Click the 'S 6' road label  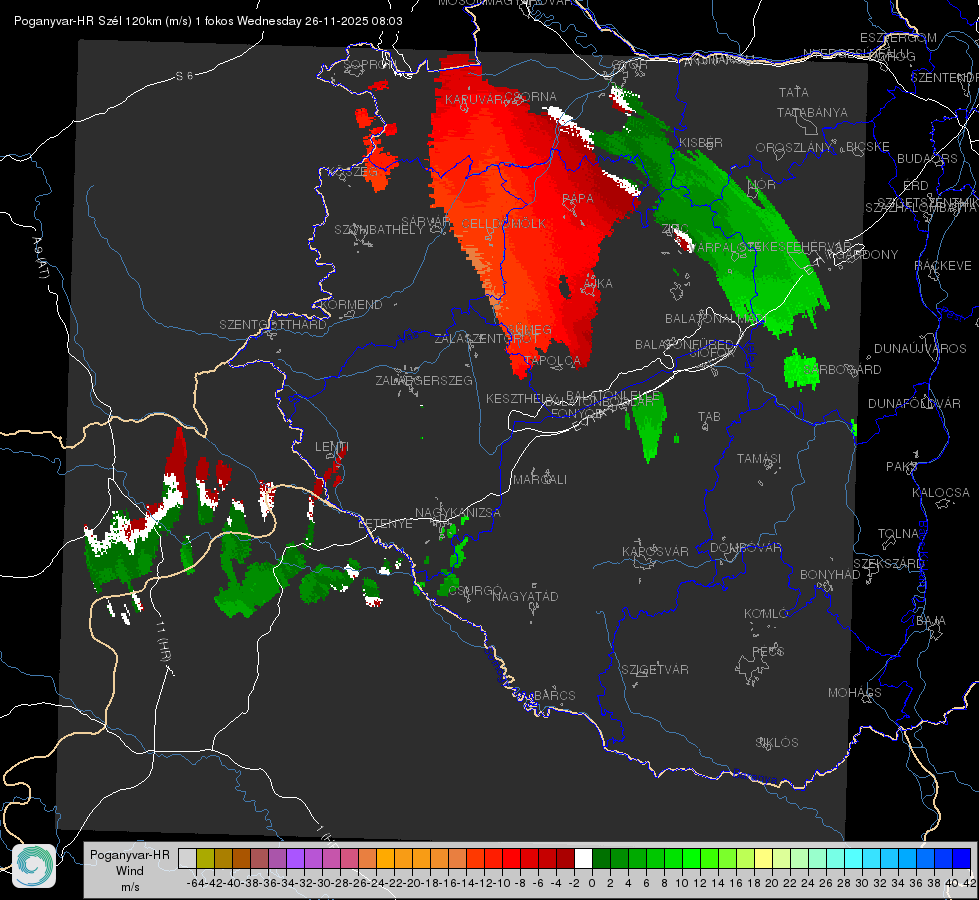click(184, 76)
